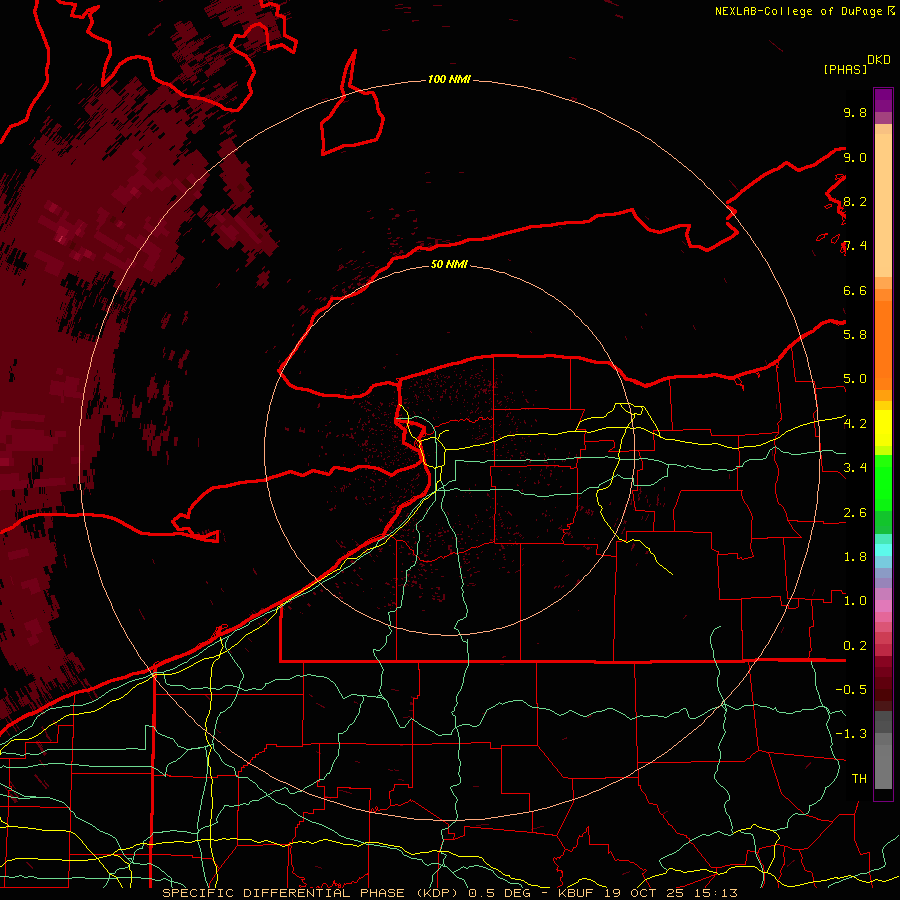Click the -0.5 legend scale value
The height and width of the screenshot is (900, 900).
tap(851, 689)
